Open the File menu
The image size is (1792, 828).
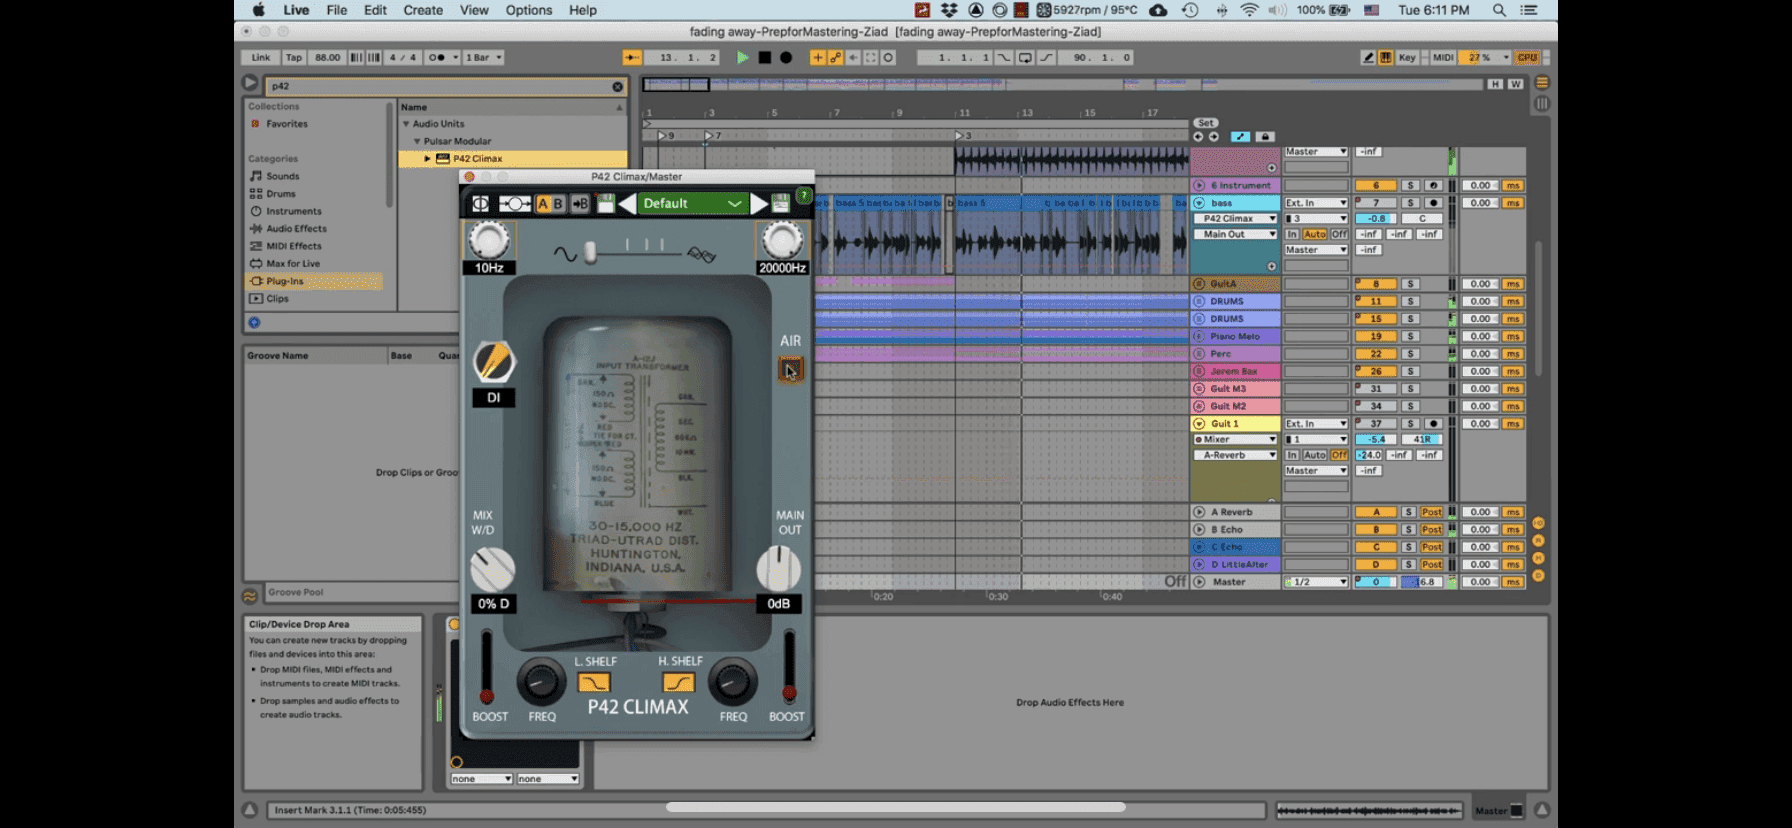tap(337, 10)
